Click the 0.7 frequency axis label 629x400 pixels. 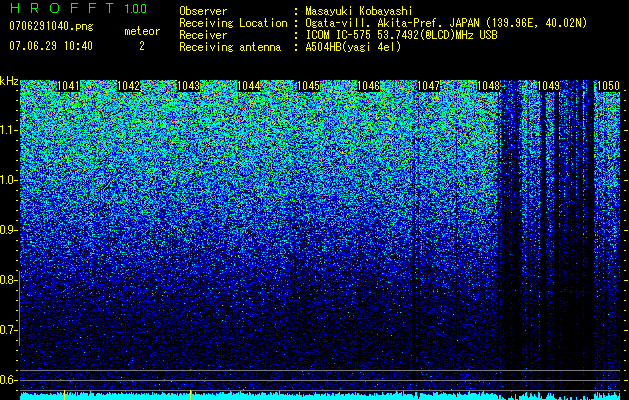click(x=9, y=330)
